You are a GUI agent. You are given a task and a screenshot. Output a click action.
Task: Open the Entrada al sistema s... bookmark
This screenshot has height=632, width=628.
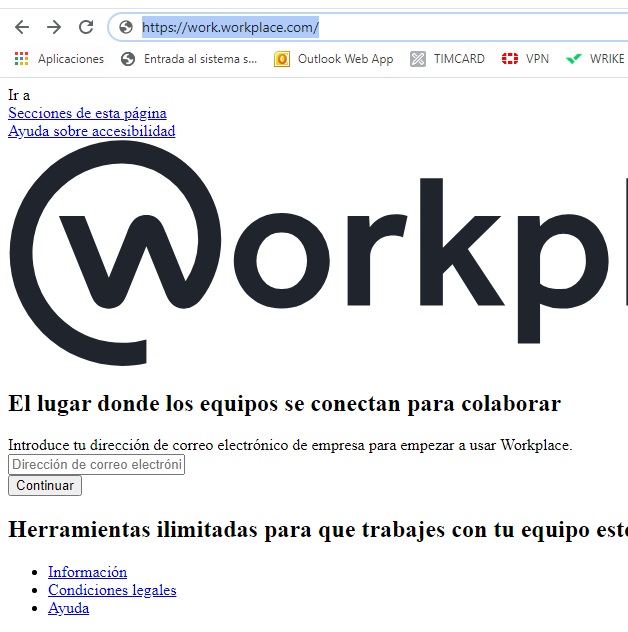200,59
